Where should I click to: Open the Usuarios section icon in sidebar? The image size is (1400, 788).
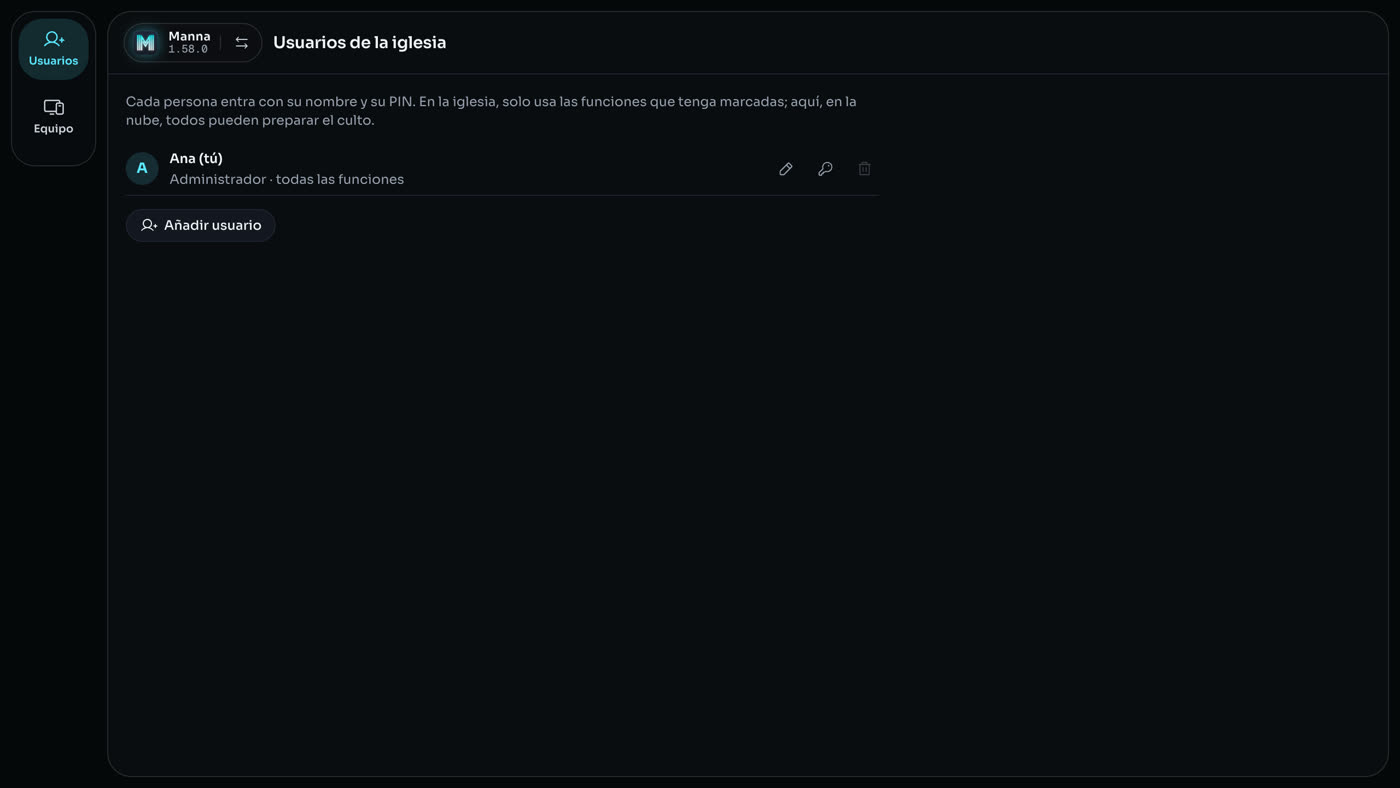click(x=54, y=40)
